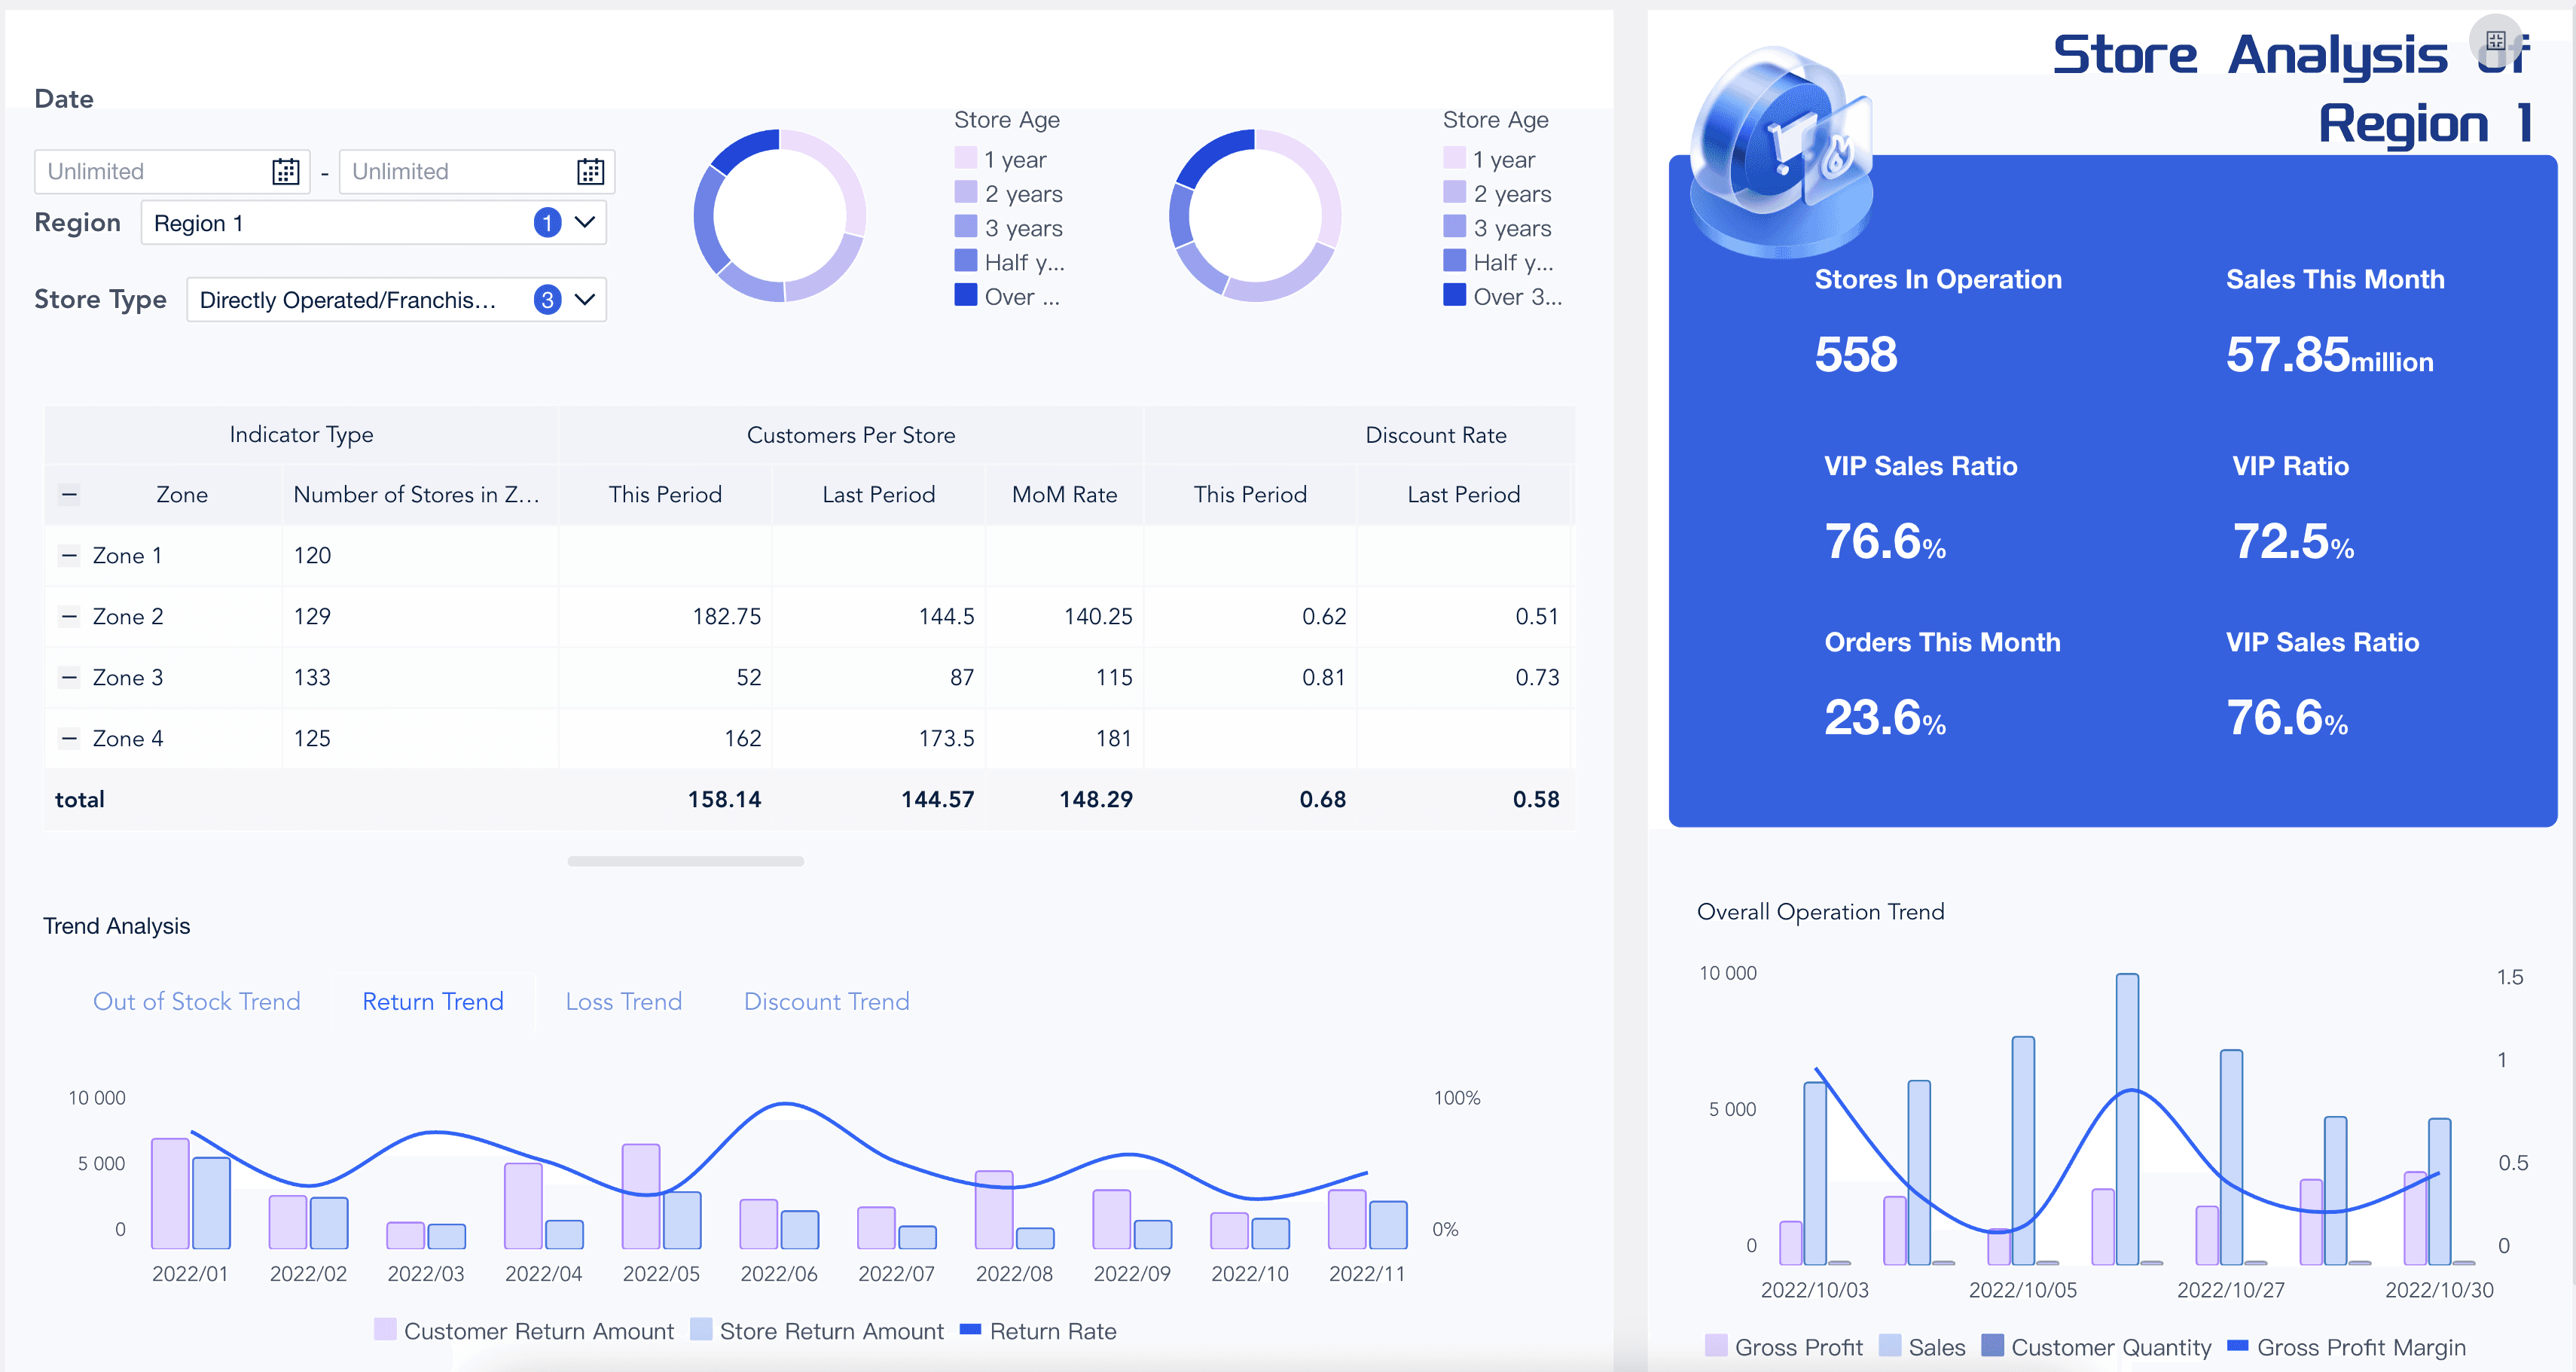Collapse the Zone 1 row
This screenshot has height=1372, width=2576.
[69, 555]
